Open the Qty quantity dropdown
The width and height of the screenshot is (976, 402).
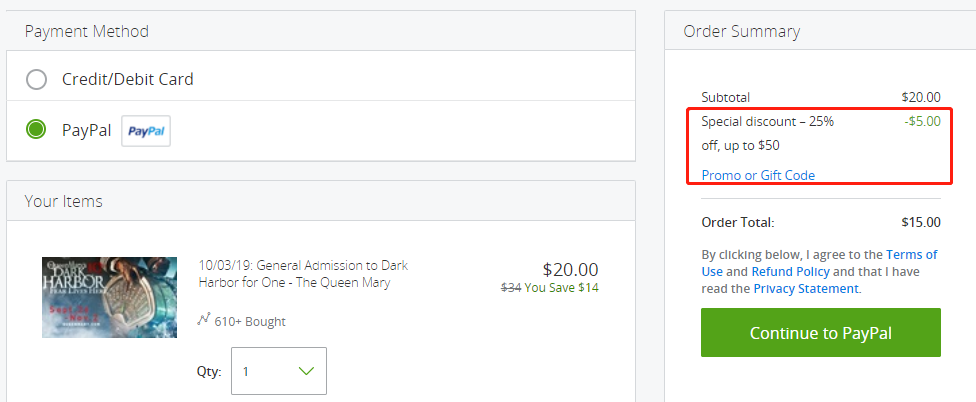(x=278, y=371)
